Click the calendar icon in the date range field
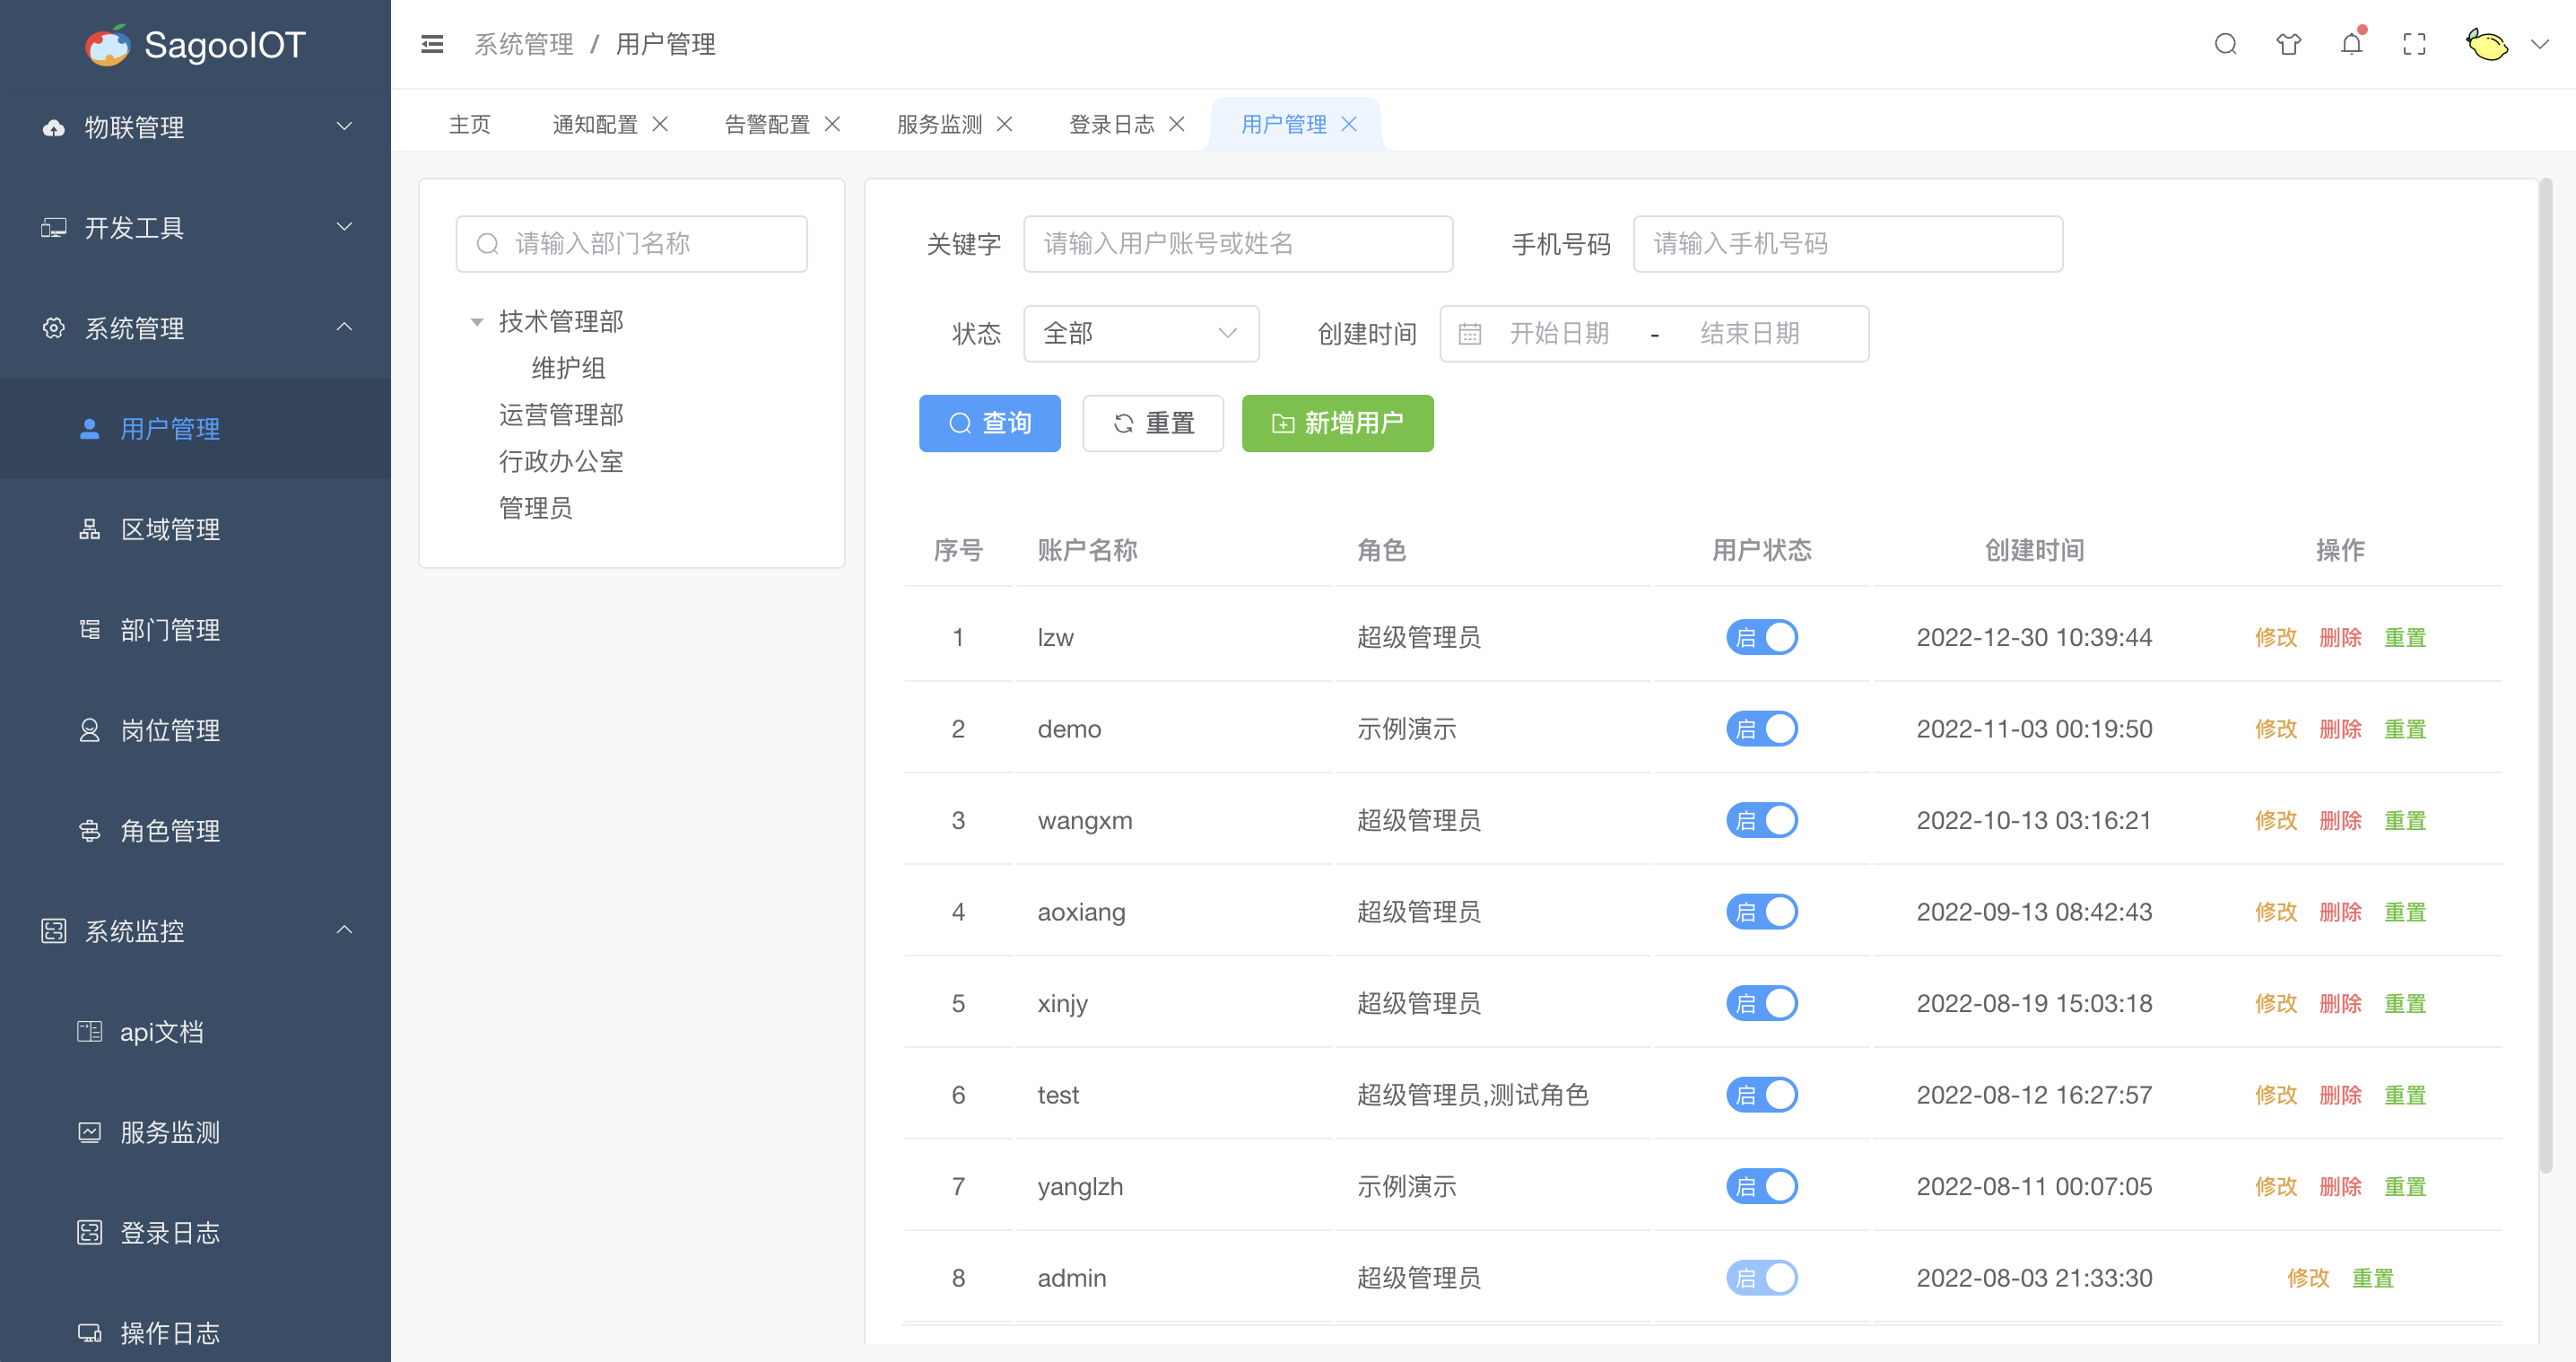The image size is (2576, 1362). [x=1469, y=334]
